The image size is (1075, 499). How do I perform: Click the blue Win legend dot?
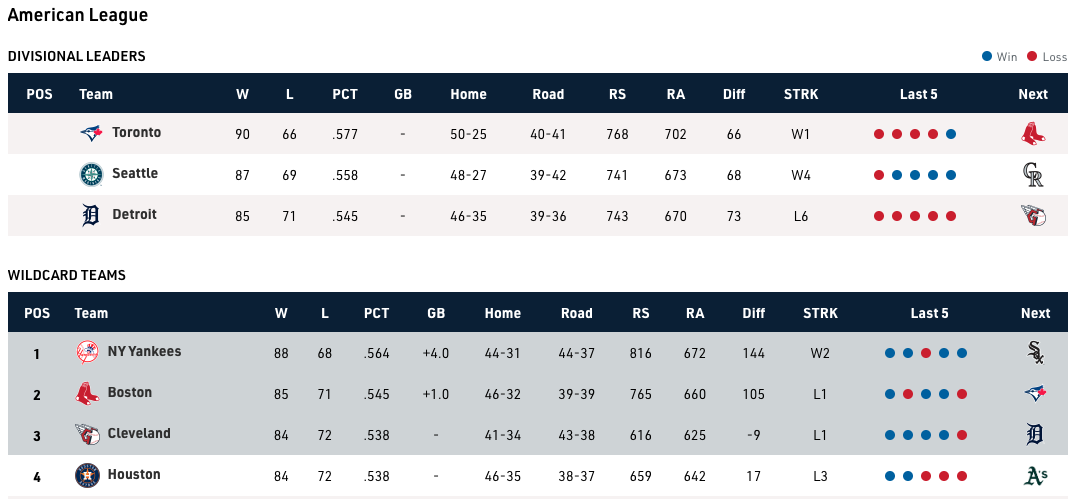pyautogui.click(x=987, y=57)
